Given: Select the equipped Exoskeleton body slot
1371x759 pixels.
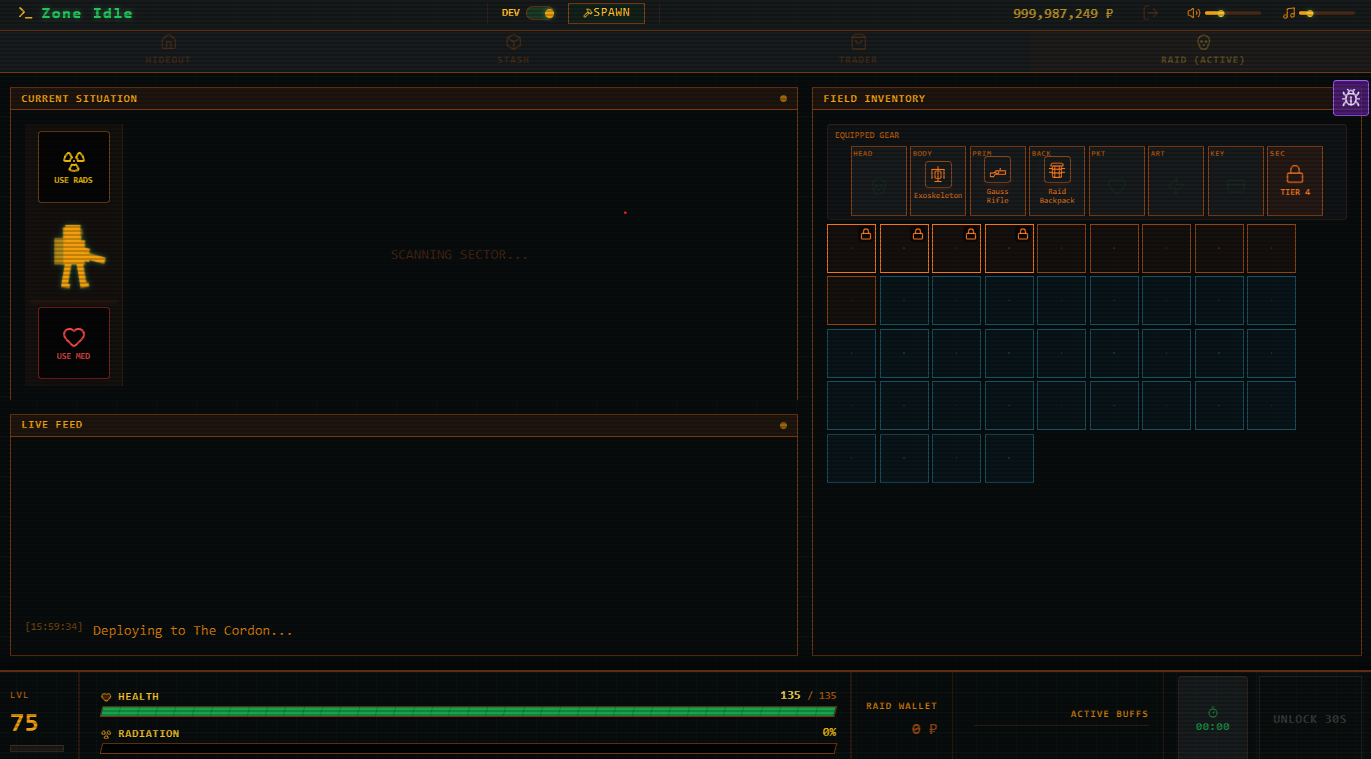Looking at the screenshot, I should (938, 181).
